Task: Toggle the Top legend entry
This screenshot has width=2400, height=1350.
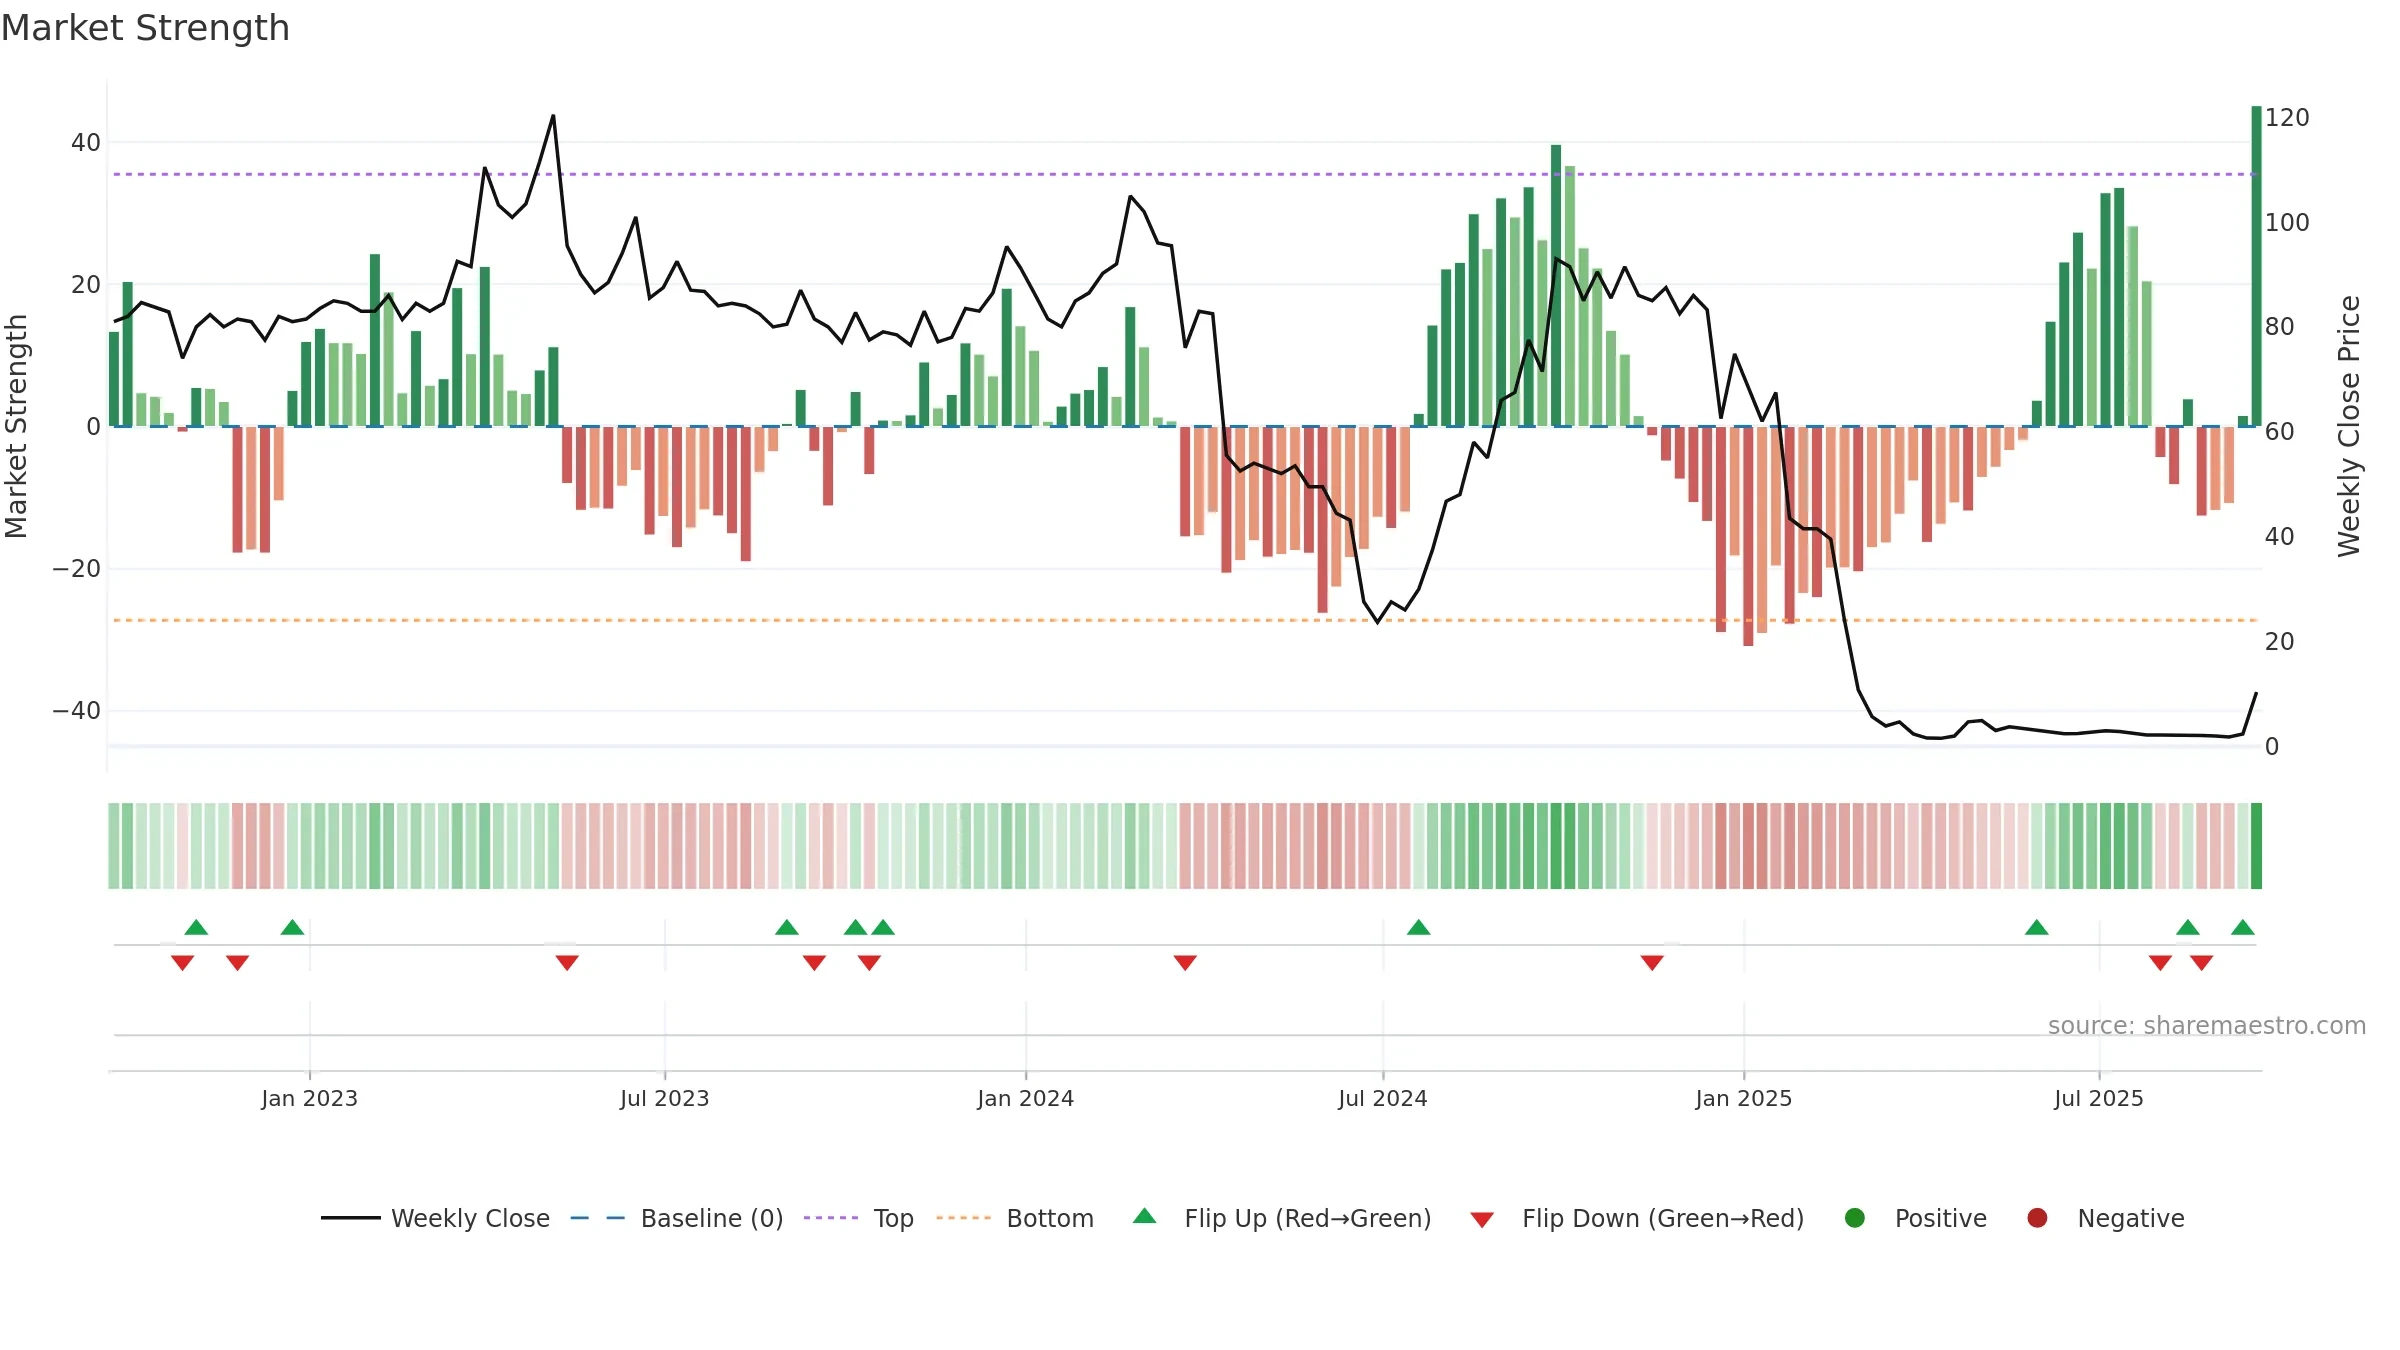Action: coord(859,1218)
